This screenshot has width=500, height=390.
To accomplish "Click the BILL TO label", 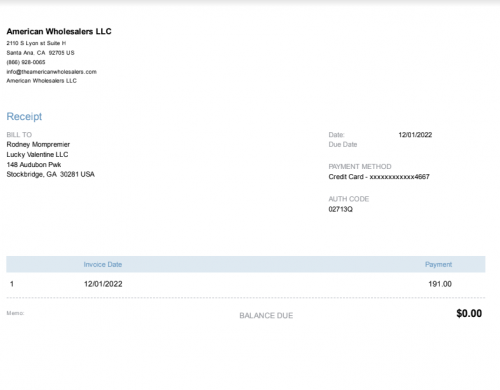I will click(19, 135).
